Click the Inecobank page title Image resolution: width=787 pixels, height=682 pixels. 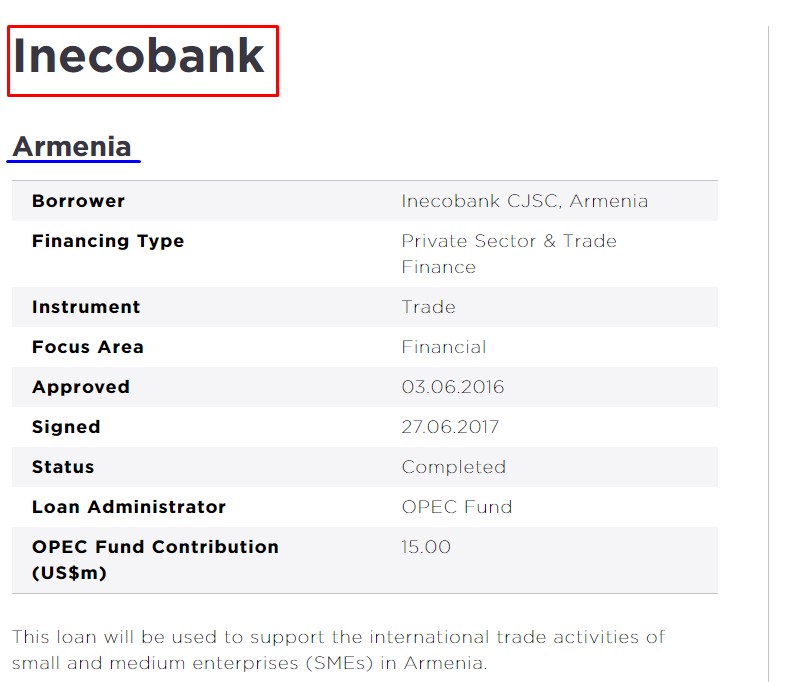pyautogui.click(x=139, y=58)
